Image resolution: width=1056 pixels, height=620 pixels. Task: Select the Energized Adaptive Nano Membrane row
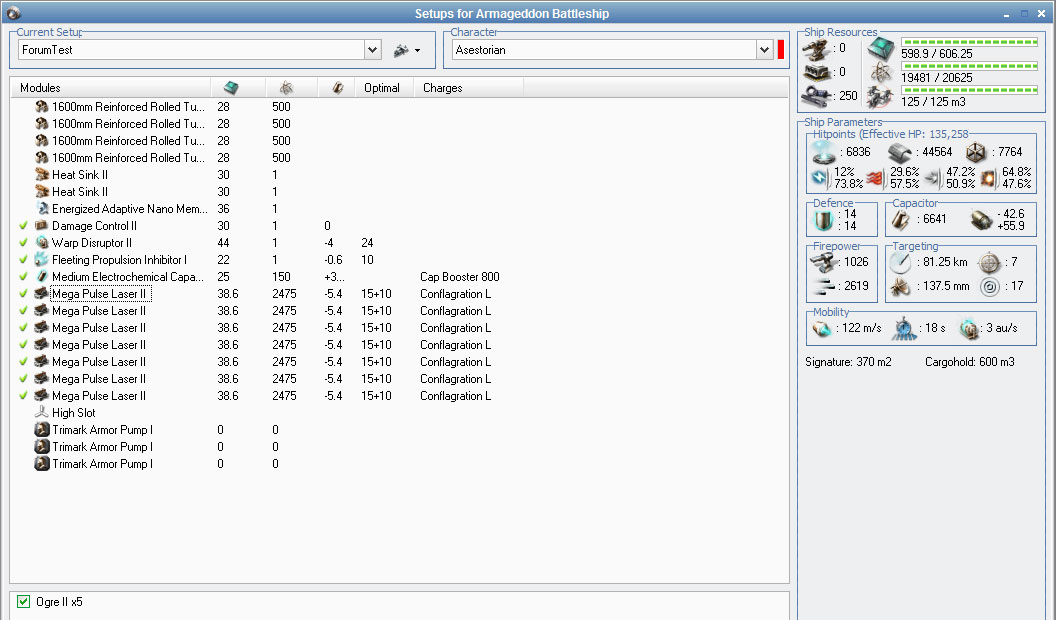(x=399, y=209)
